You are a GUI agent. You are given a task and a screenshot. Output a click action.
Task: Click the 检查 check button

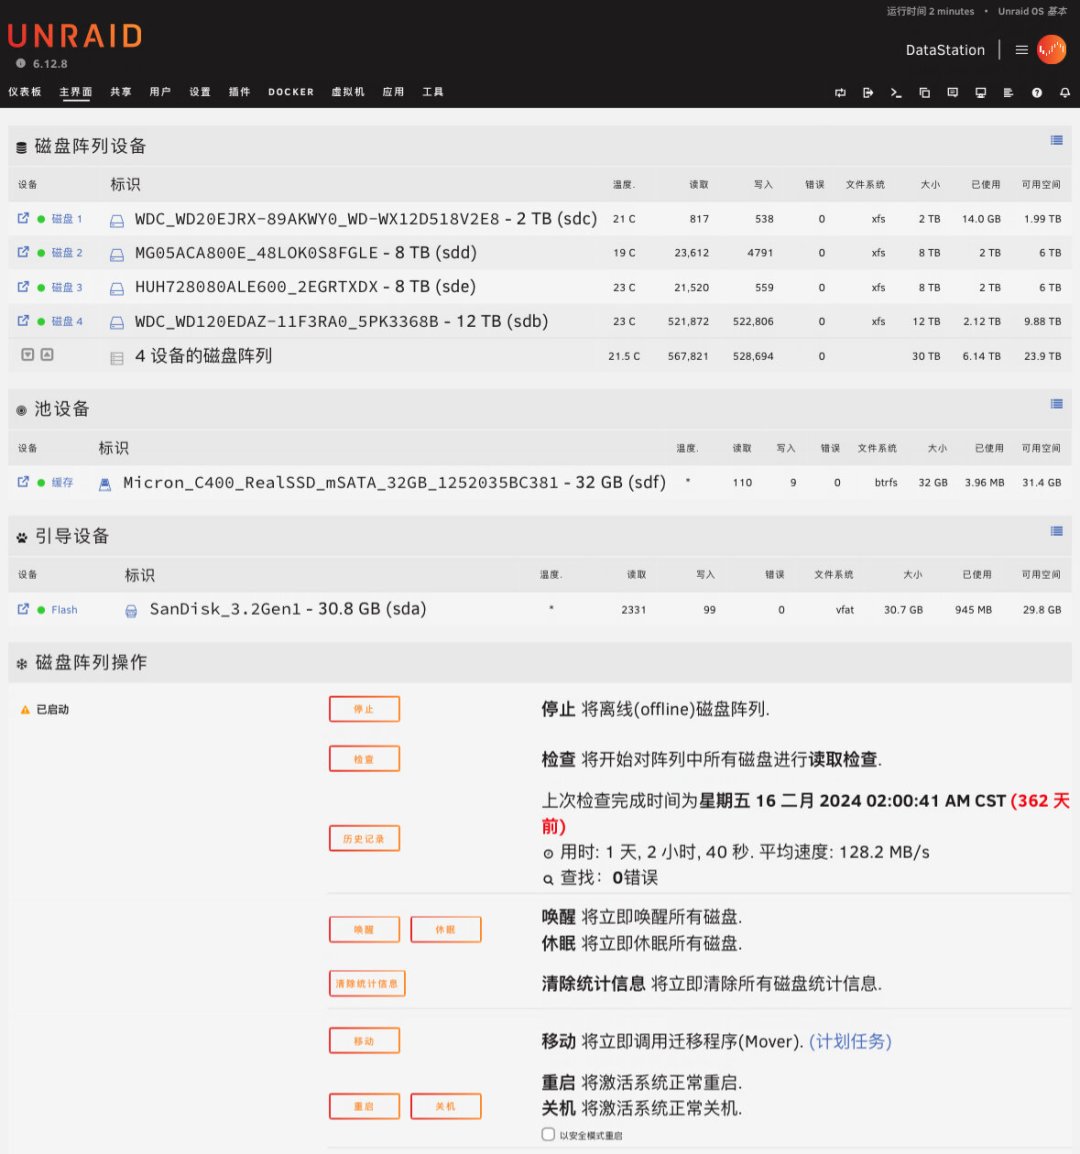pyautogui.click(x=364, y=759)
